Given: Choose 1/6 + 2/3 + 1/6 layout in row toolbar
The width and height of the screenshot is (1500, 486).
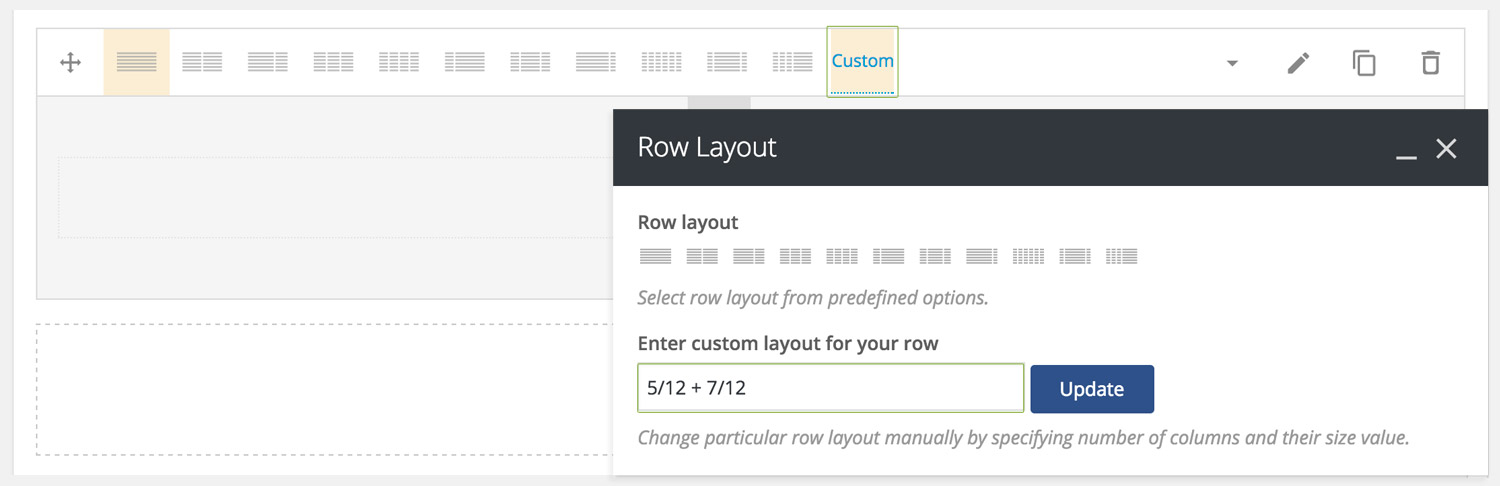Looking at the screenshot, I should (x=727, y=62).
